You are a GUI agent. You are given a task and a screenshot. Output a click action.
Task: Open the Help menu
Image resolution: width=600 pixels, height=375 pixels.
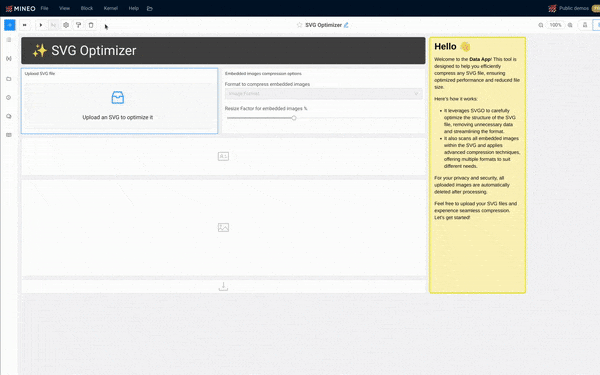(x=134, y=8)
